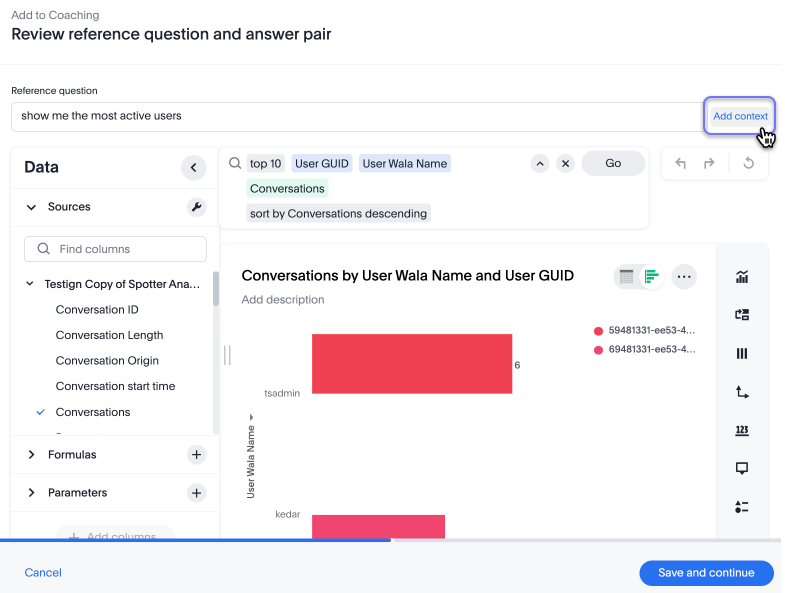This screenshot has width=785, height=593.
Task: Open the chart type icon in right sidebar
Action: tap(742, 277)
